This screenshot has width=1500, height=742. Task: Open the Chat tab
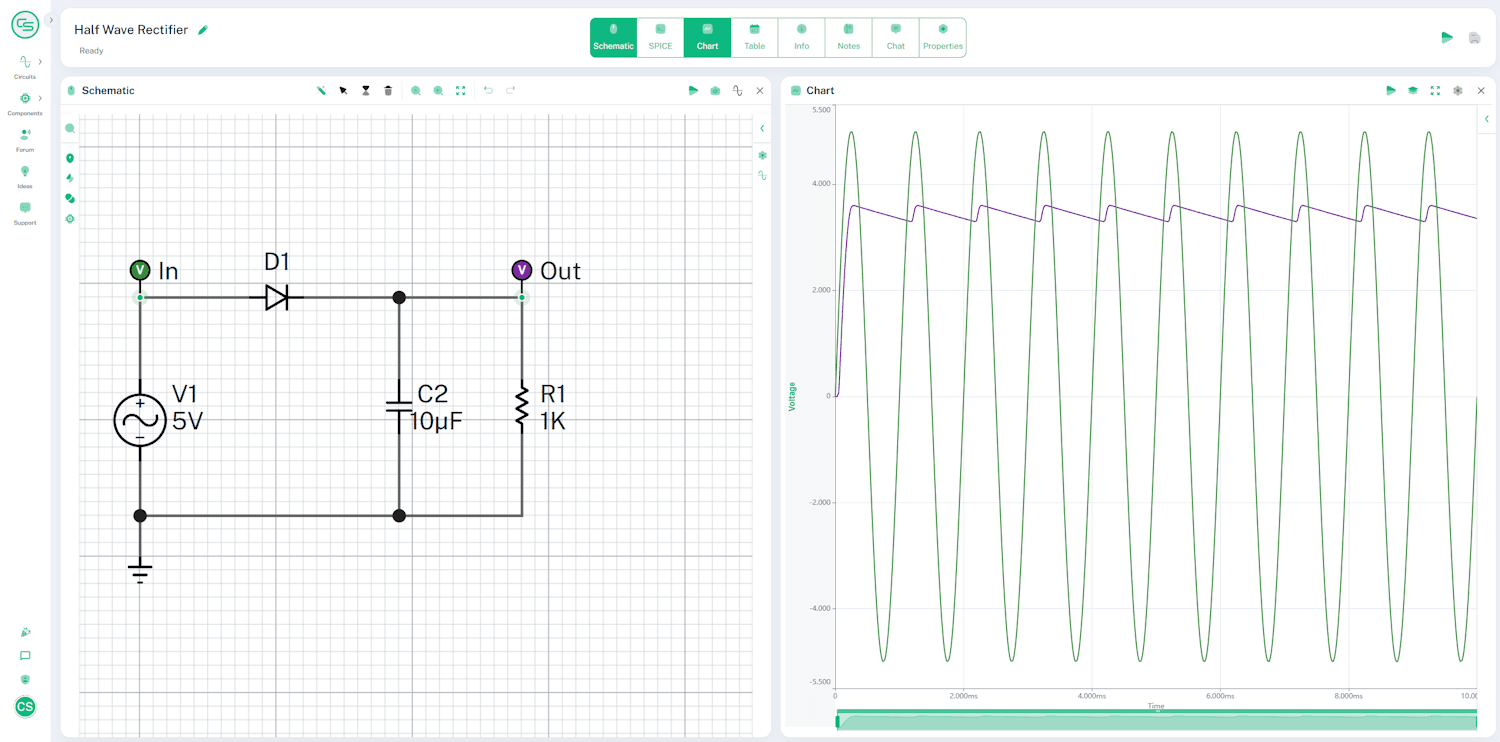coord(895,37)
